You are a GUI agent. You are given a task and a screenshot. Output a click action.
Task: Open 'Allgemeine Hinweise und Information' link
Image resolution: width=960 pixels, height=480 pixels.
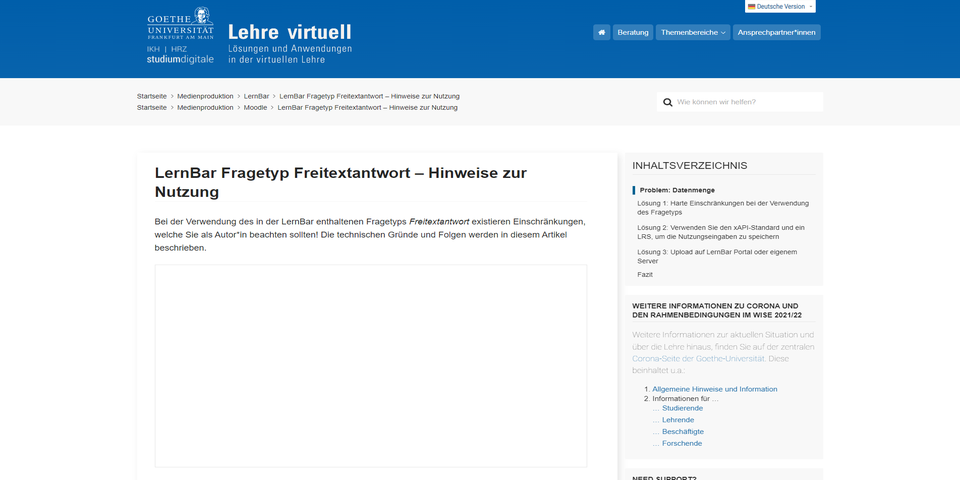click(714, 389)
